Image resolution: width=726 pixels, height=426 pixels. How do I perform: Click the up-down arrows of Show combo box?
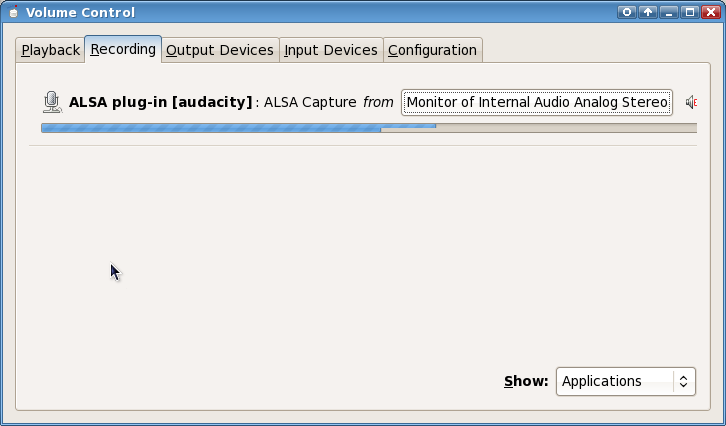pyautogui.click(x=683, y=382)
